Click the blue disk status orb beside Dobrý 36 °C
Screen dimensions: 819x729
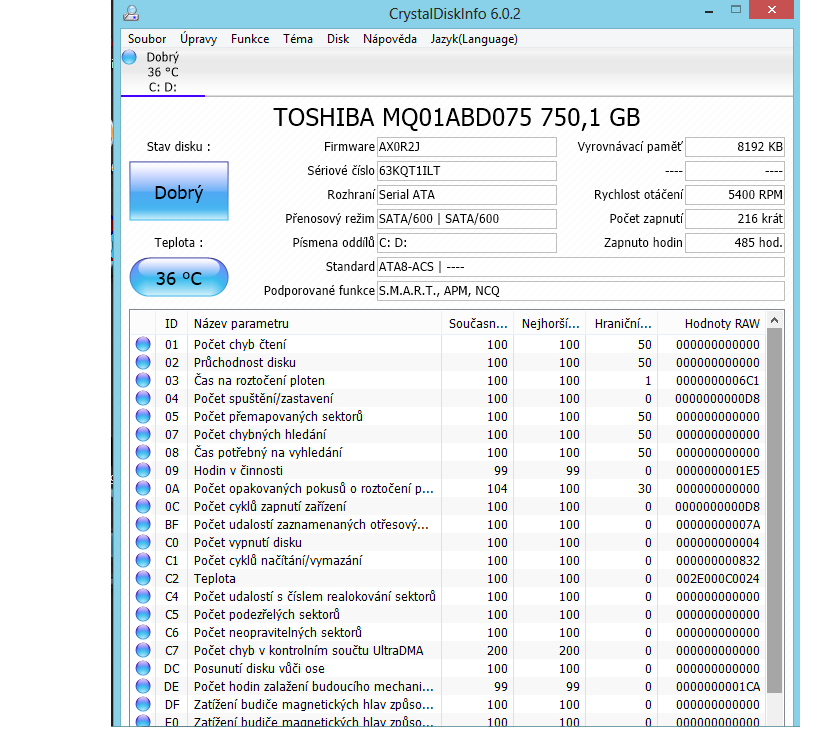pos(129,57)
